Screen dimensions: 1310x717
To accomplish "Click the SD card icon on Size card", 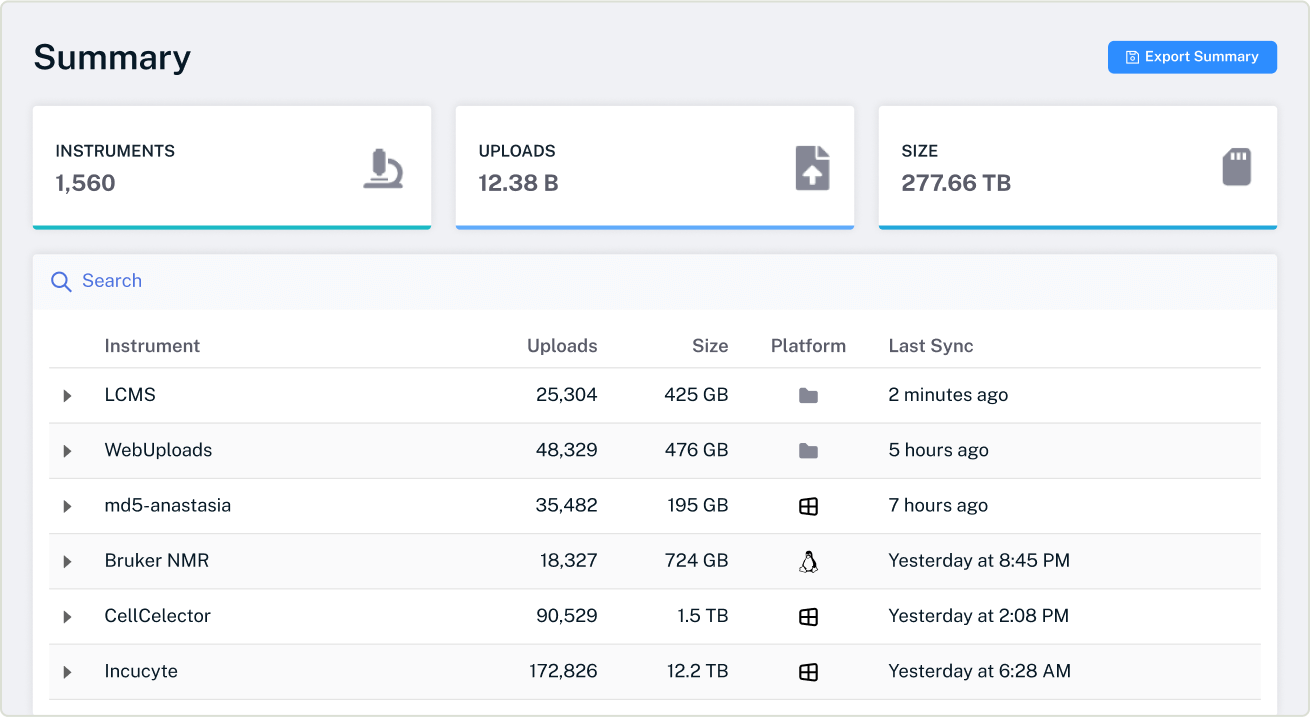I will pos(1236,166).
